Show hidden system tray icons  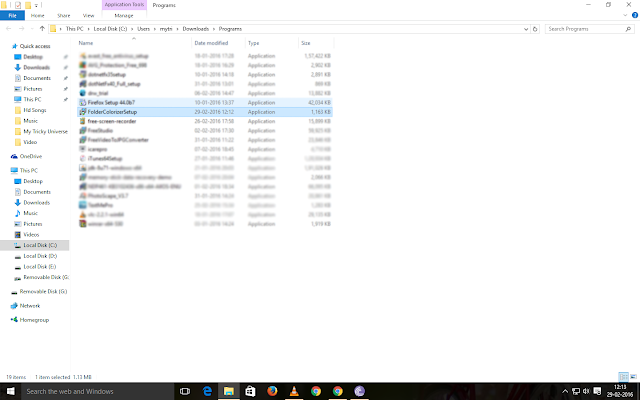tap(565, 391)
